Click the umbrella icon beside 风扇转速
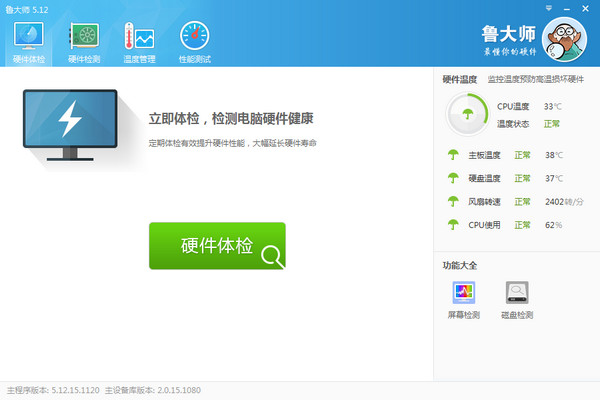The height and width of the screenshot is (400, 600). click(453, 201)
